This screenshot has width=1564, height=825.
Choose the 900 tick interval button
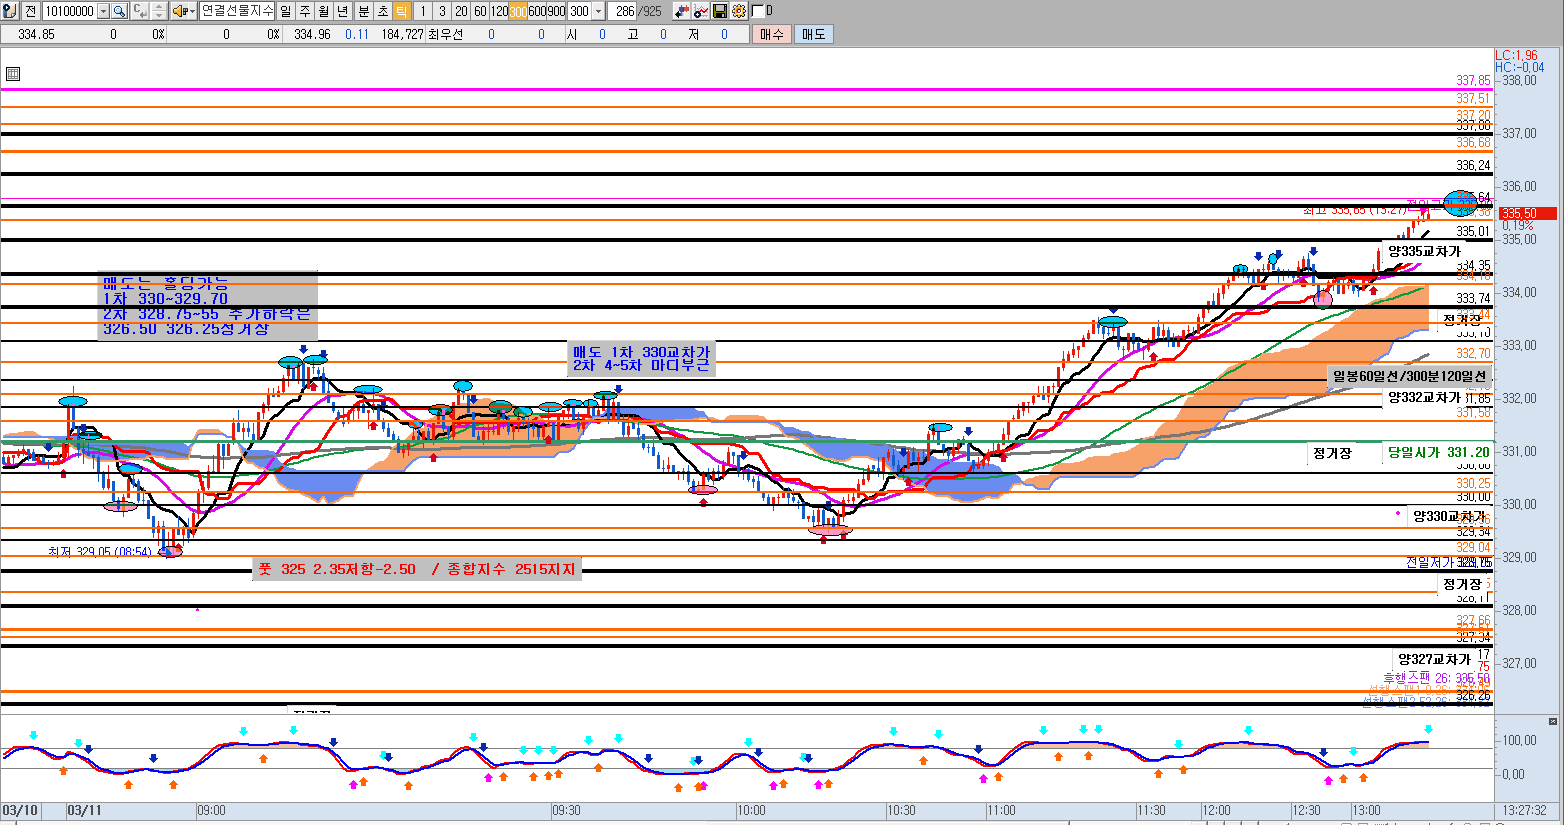pos(556,11)
